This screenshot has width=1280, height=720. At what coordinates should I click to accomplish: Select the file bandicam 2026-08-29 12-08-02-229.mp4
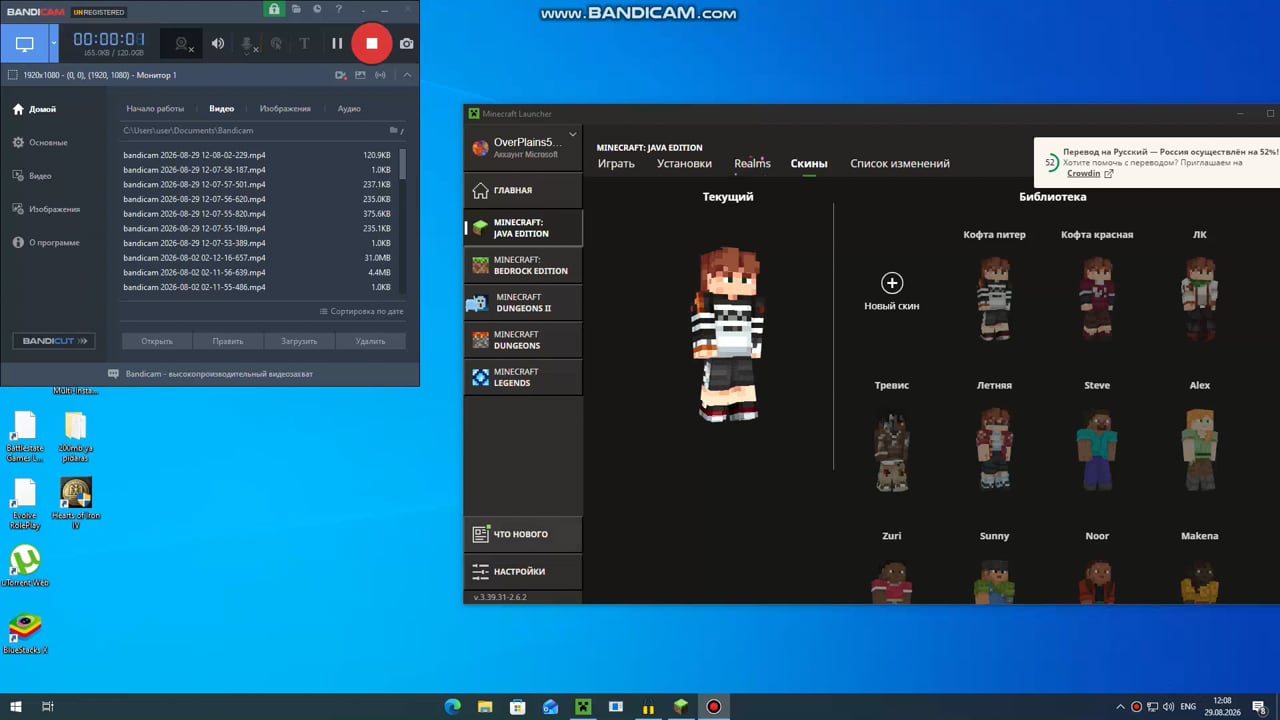click(x=258, y=155)
